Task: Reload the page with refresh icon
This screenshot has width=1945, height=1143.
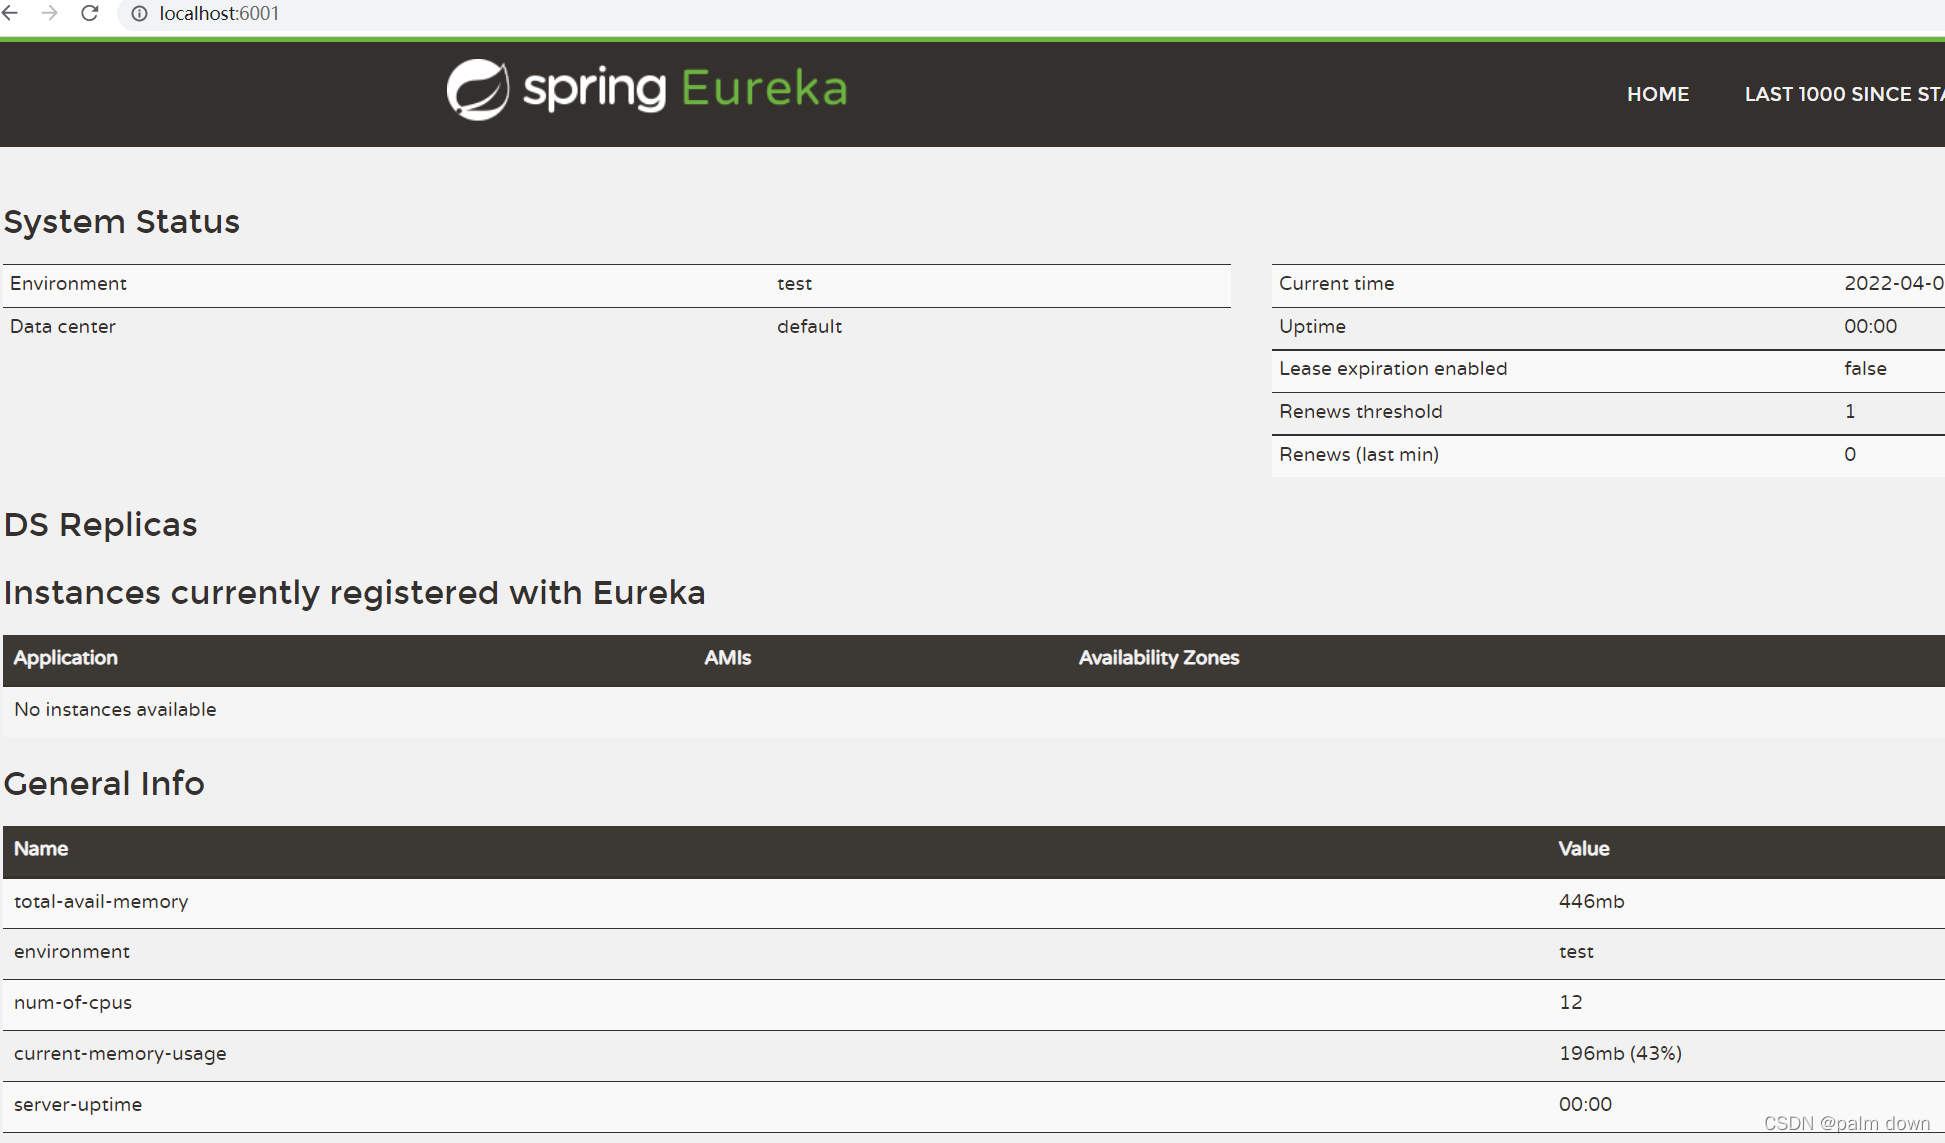Action: tap(89, 13)
